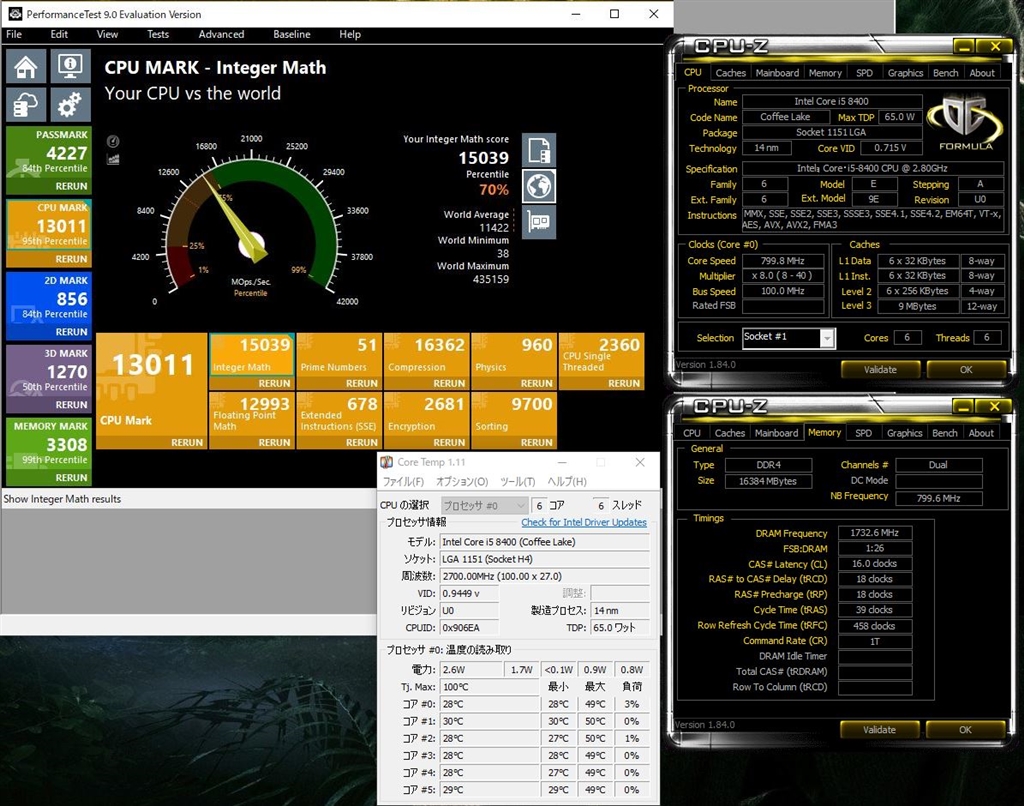Rerun the Prime Numbers test
The height and width of the screenshot is (806, 1024).
(361, 383)
